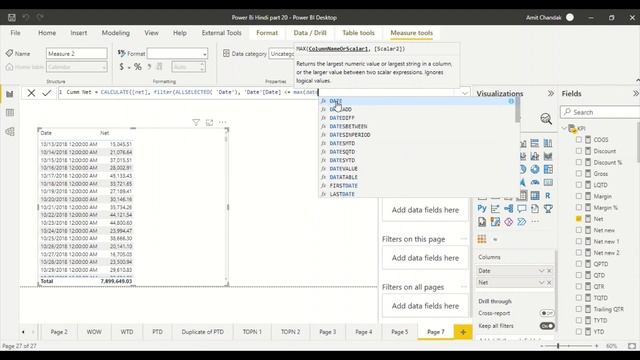The image size is (640, 360).
Task: Toggle the Cross-report switch
Action: click(547, 313)
